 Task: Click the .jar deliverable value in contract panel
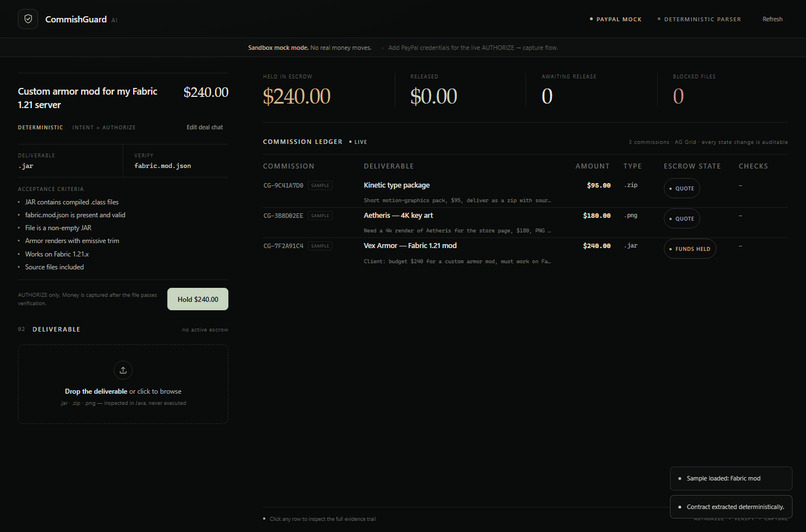coord(25,166)
